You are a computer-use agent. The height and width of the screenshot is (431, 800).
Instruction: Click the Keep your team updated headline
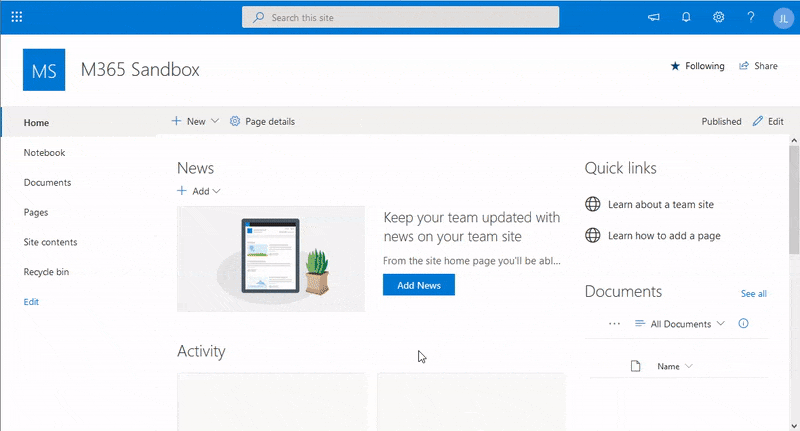pos(472,227)
